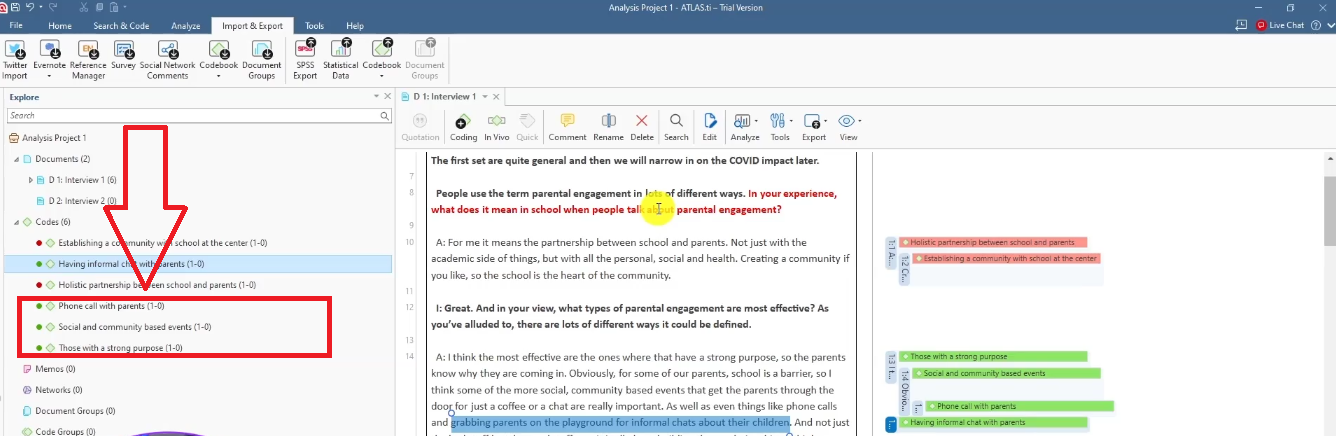Open the Evernote dropdown arrow
This screenshot has width=1336, height=436.
(49, 74)
